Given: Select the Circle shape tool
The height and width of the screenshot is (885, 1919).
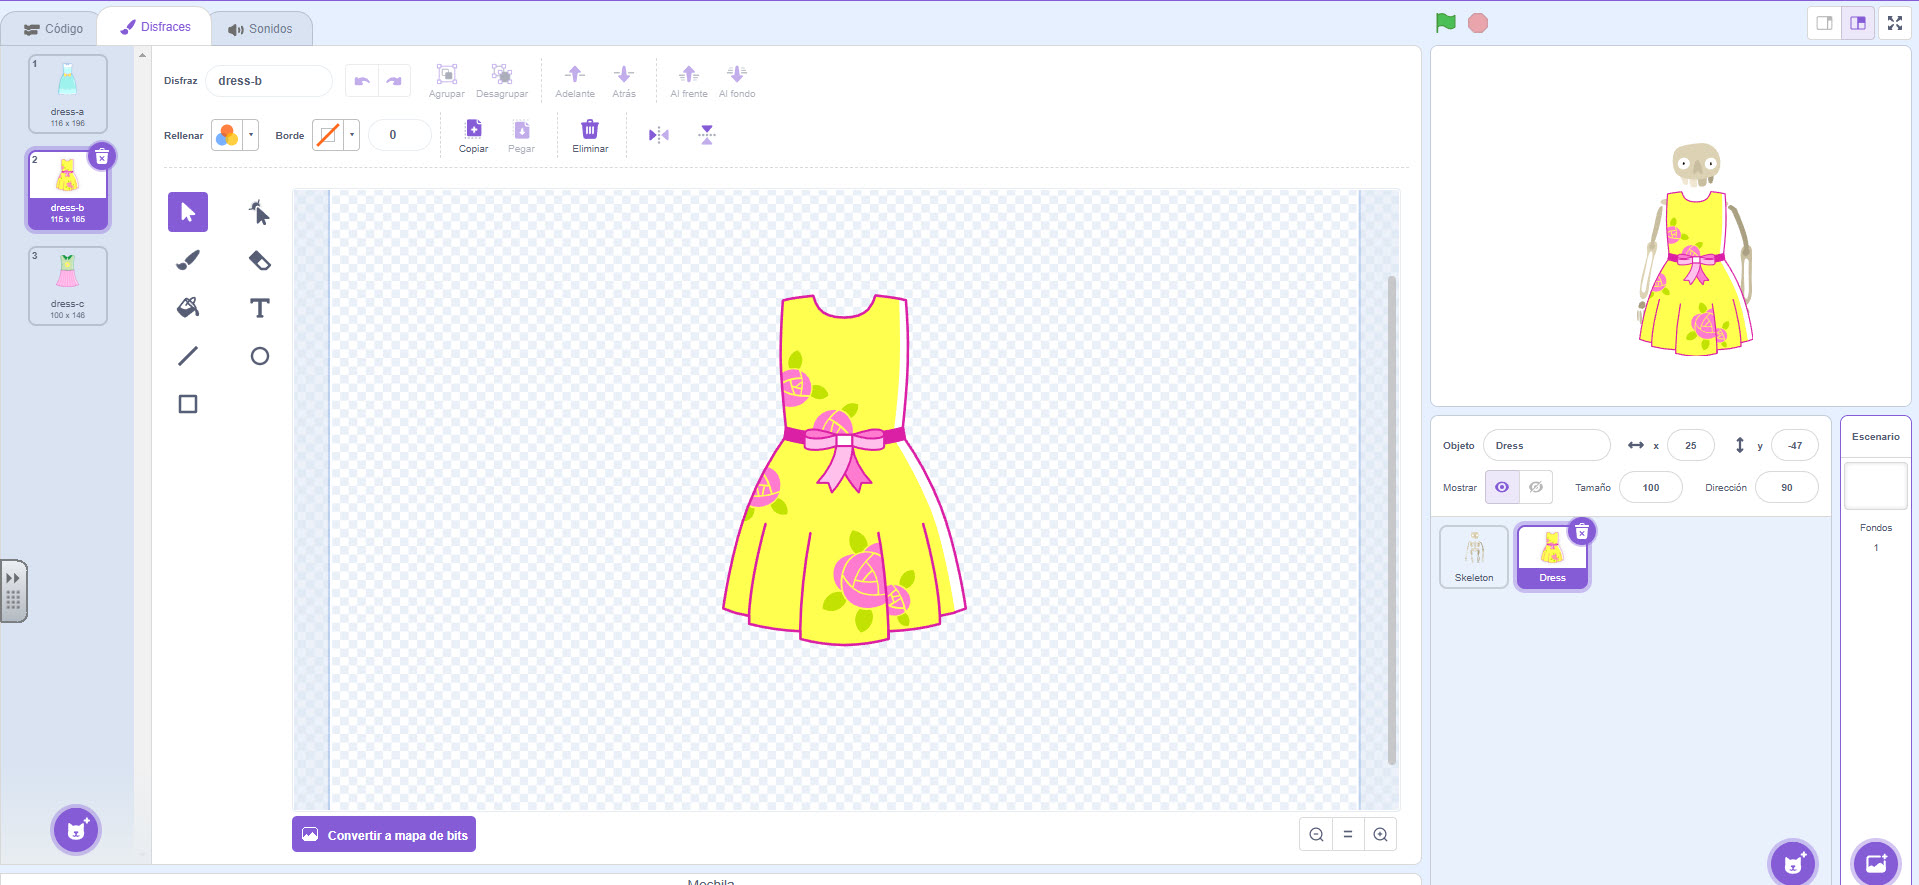Looking at the screenshot, I should pyautogui.click(x=259, y=356).
